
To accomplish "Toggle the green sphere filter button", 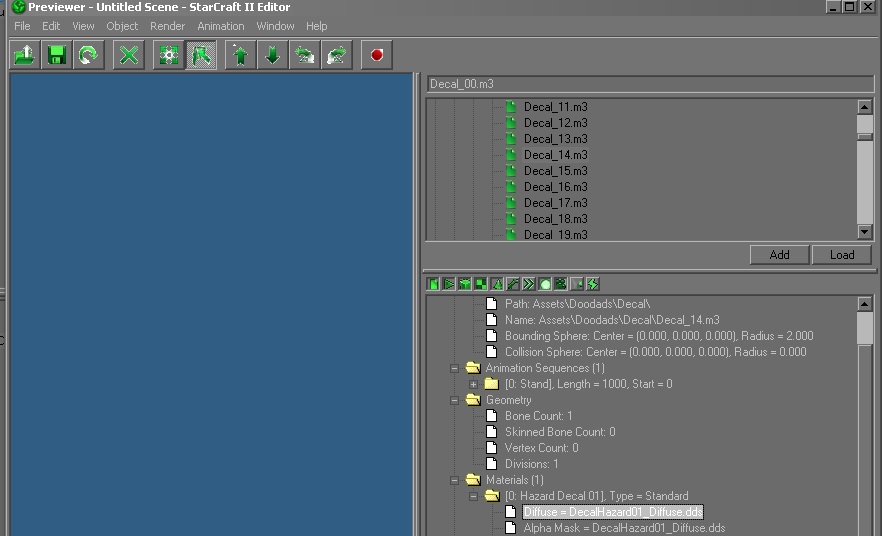I will (545, 284).
